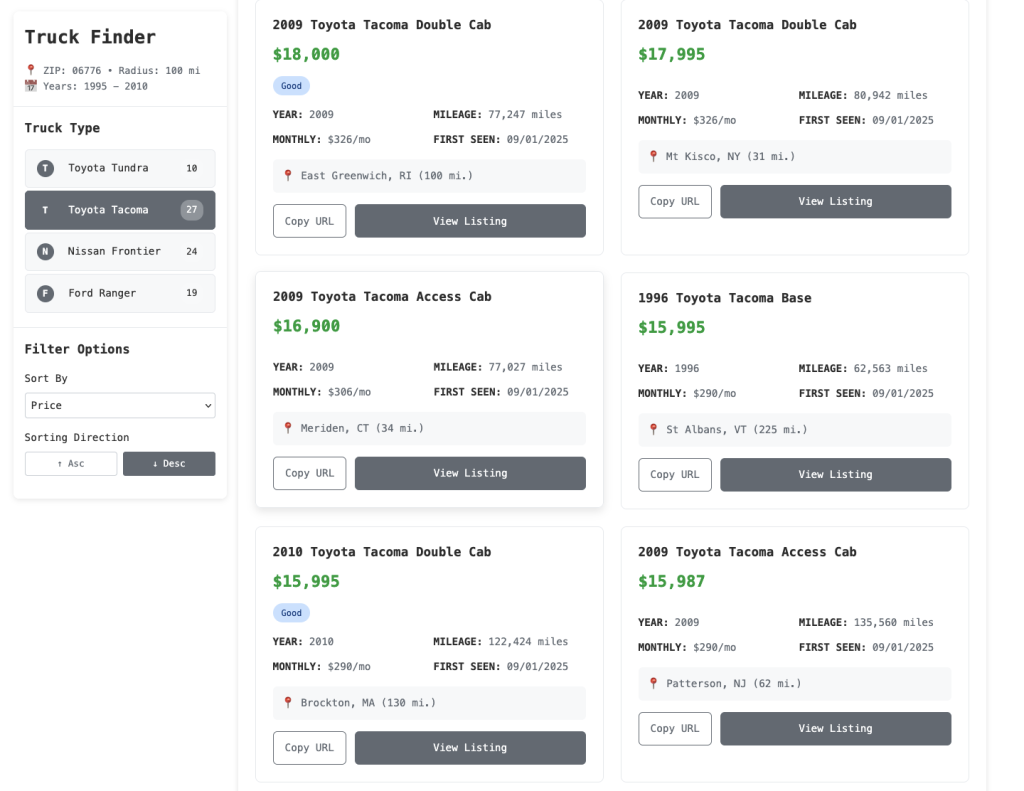Screen dimensions: 1024x791
Task: View Listing for $15,987 Access Cab
Action: [835, 729]
